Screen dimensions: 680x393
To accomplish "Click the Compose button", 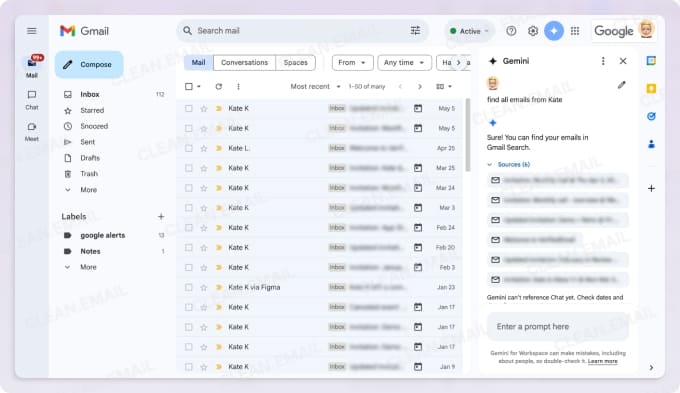I will point(89,64).
